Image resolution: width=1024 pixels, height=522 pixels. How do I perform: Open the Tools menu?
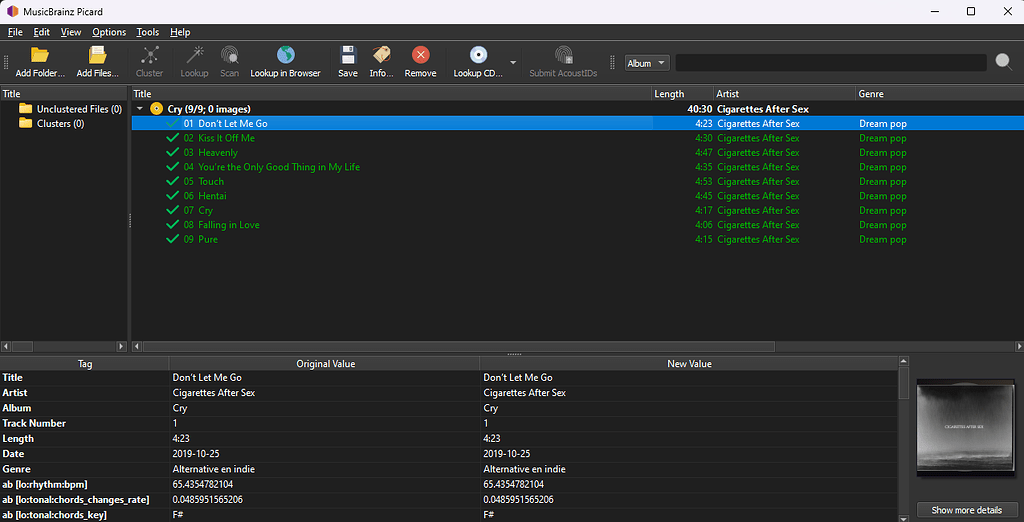click(148, 32)
